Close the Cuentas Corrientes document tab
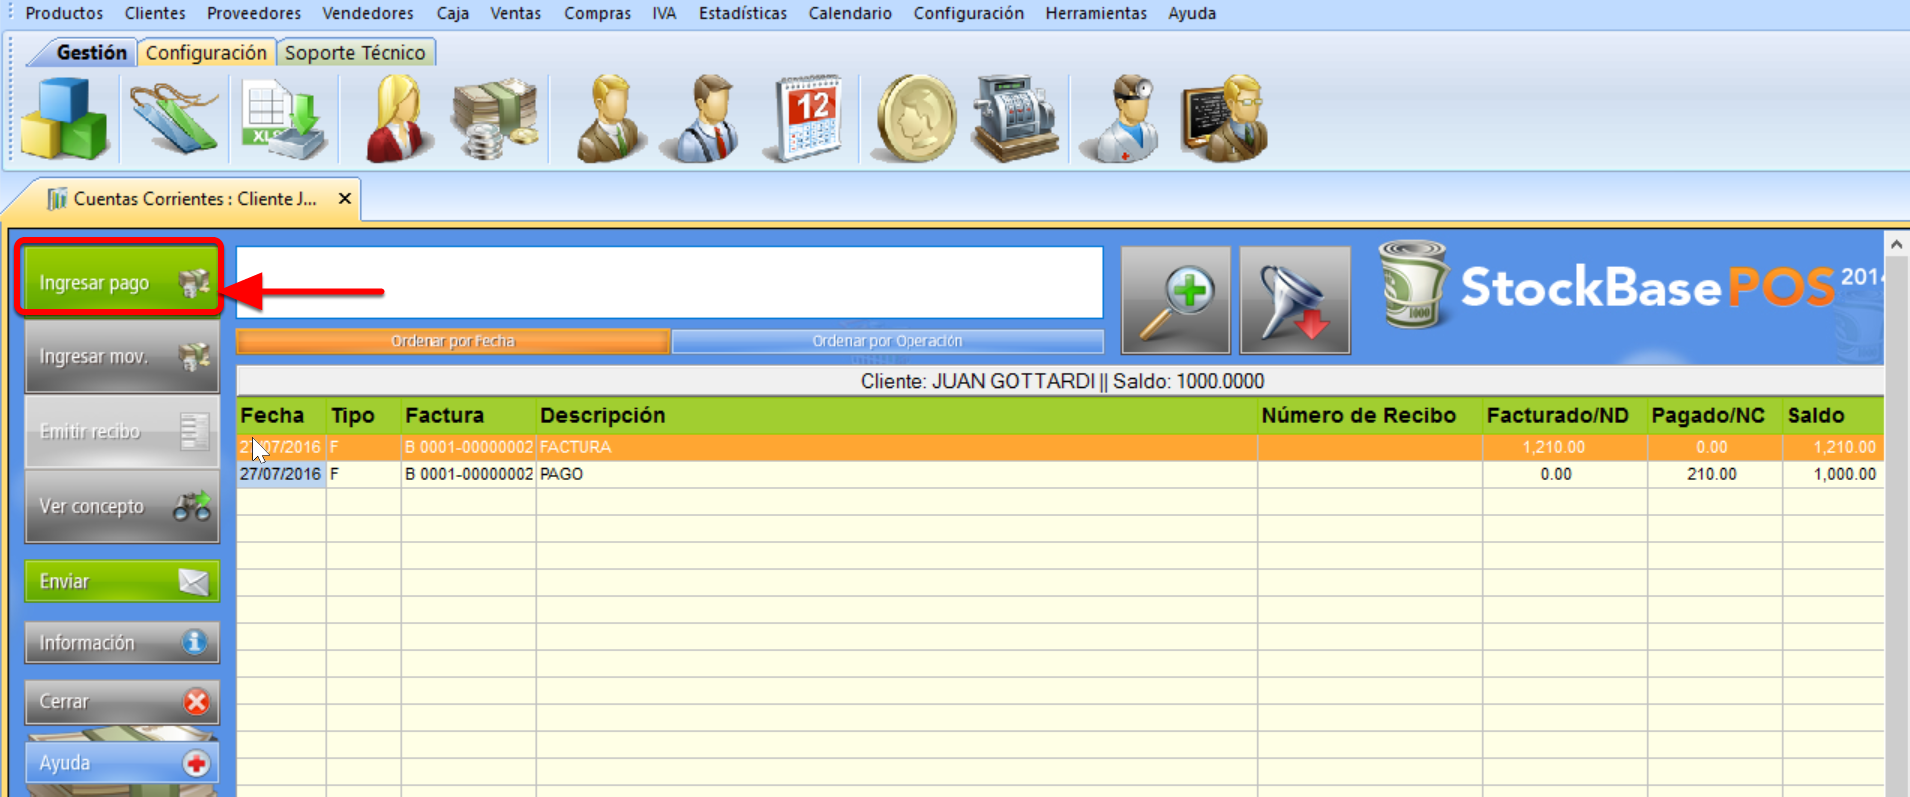Image resolution: width=1910 pixels, height=797 pixels. point(345,198)
